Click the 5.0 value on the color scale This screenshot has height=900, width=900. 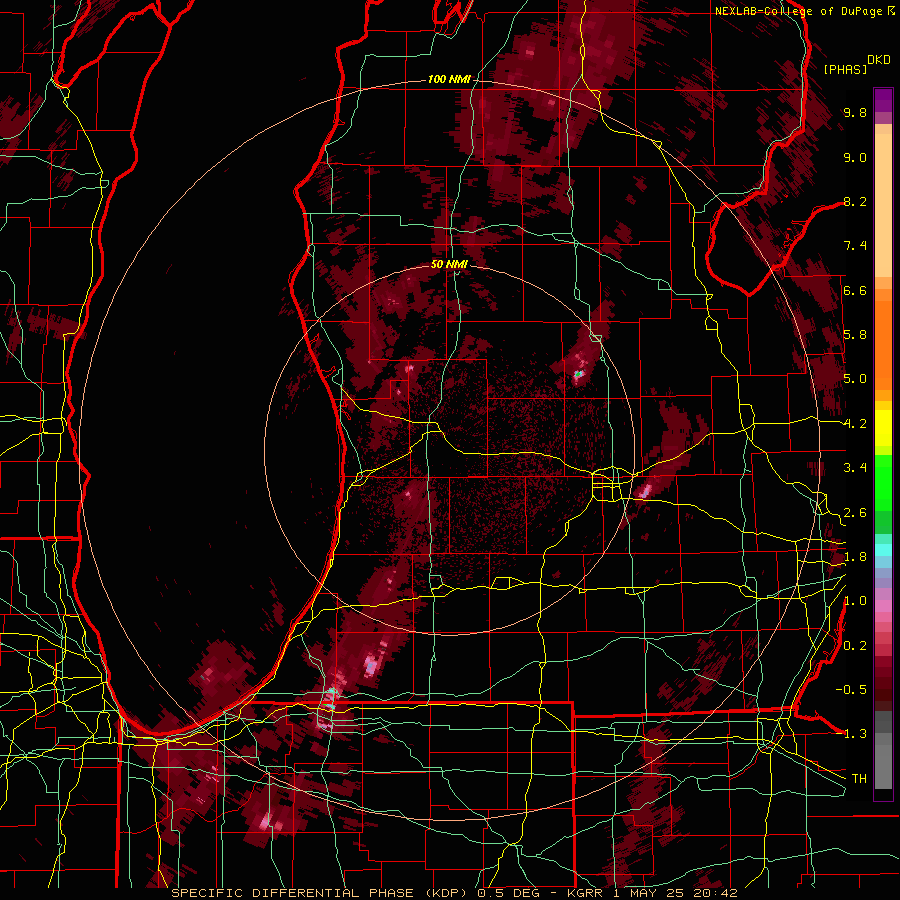[855, 379]
